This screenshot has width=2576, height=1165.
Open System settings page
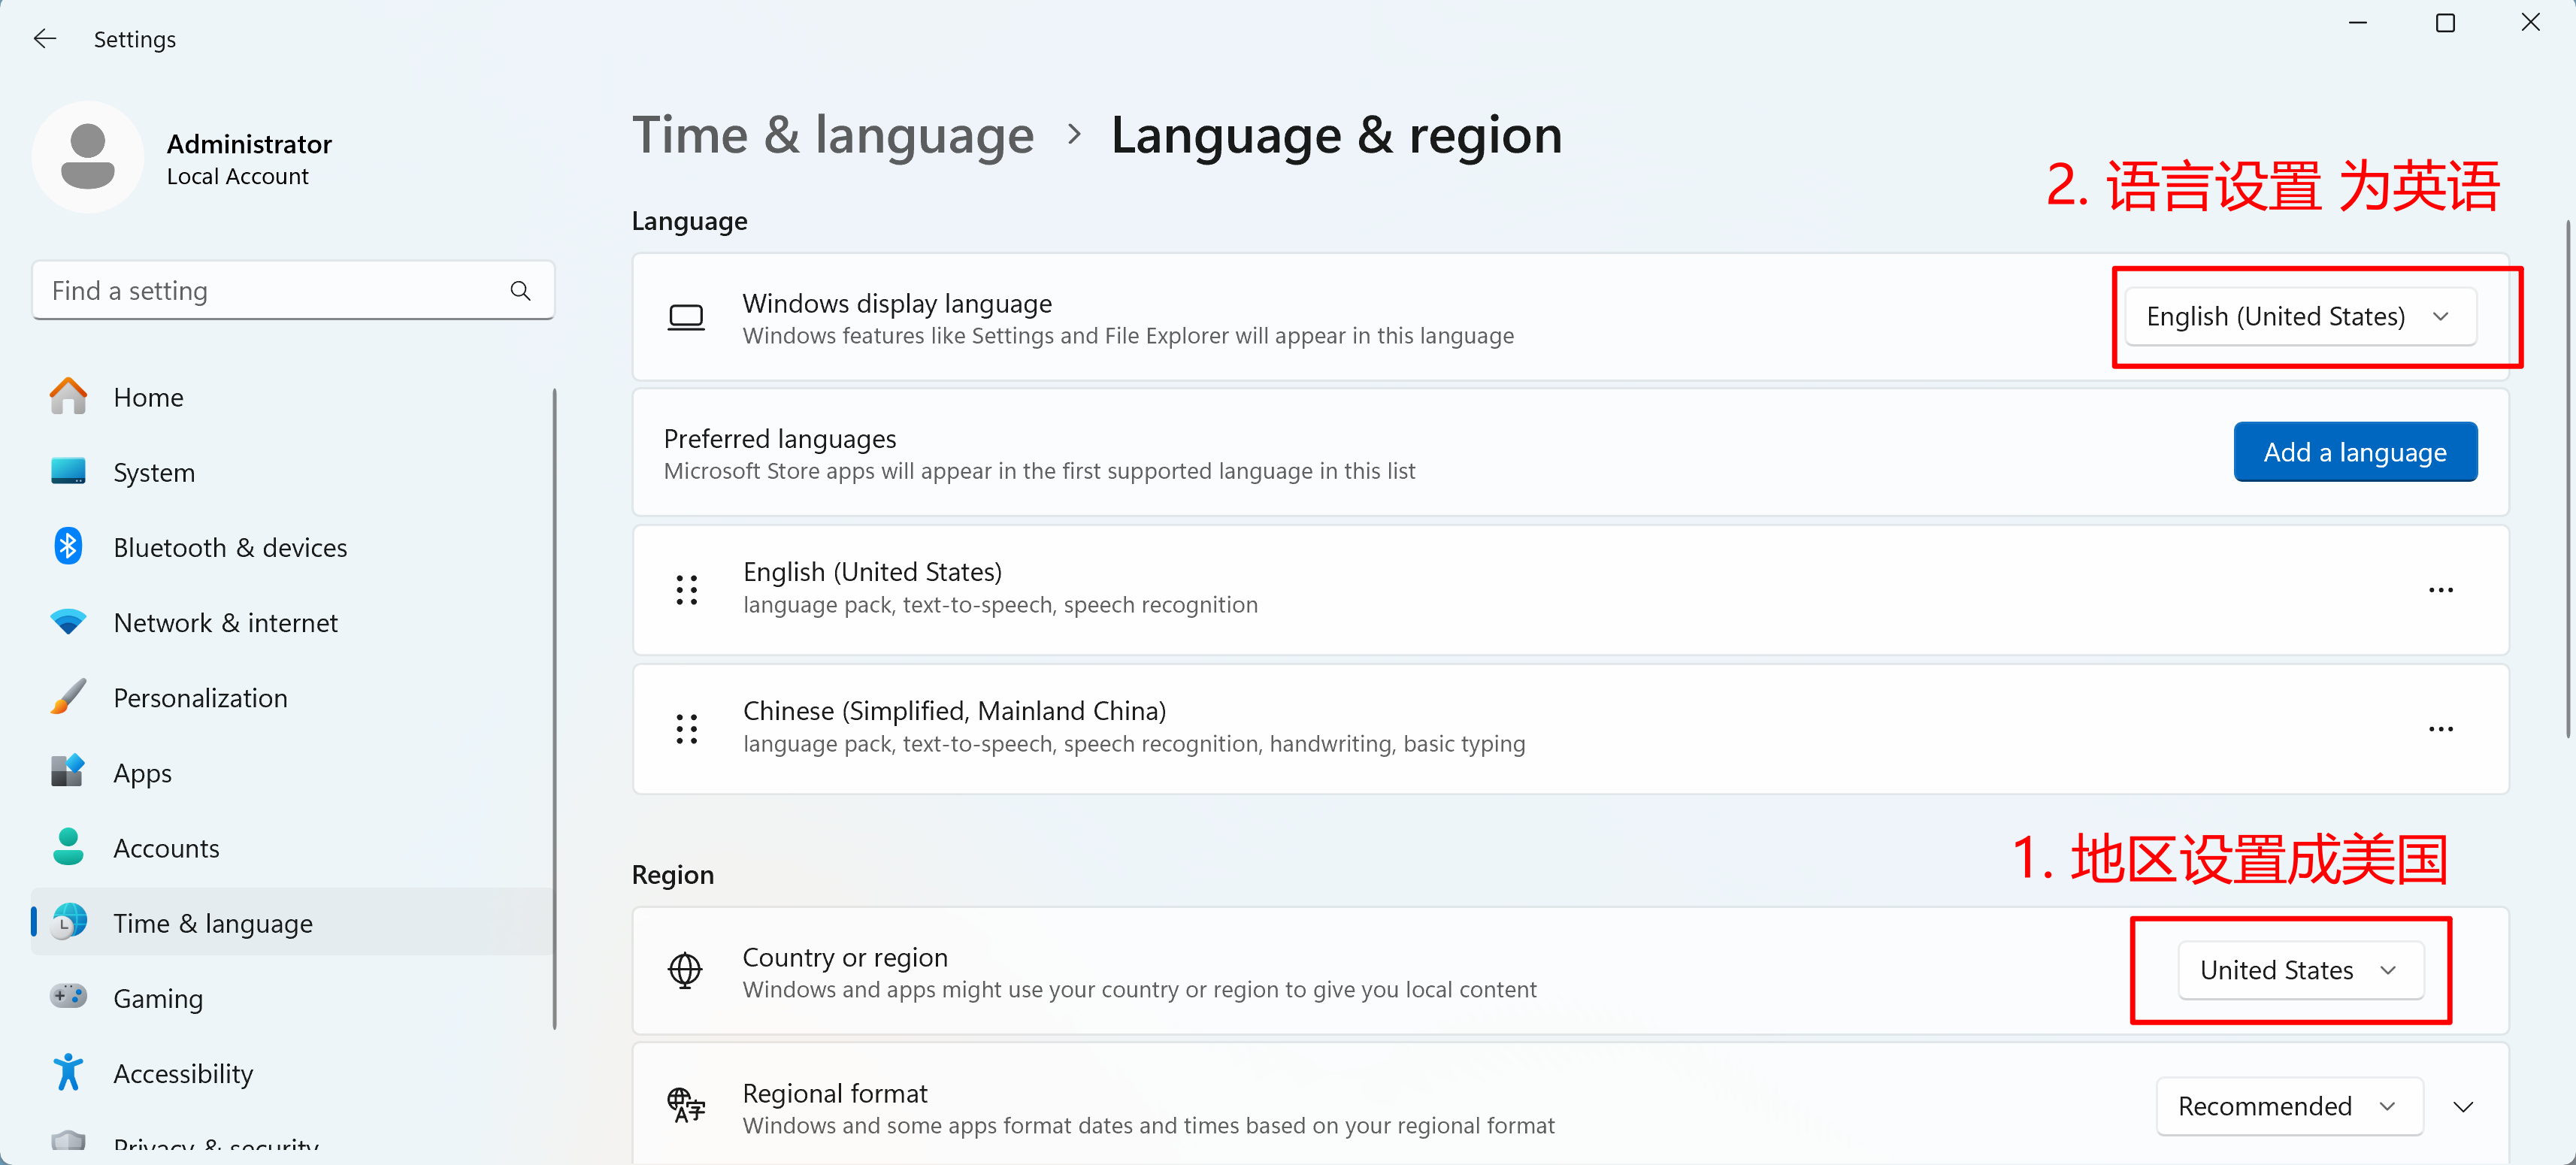point(292,472)
